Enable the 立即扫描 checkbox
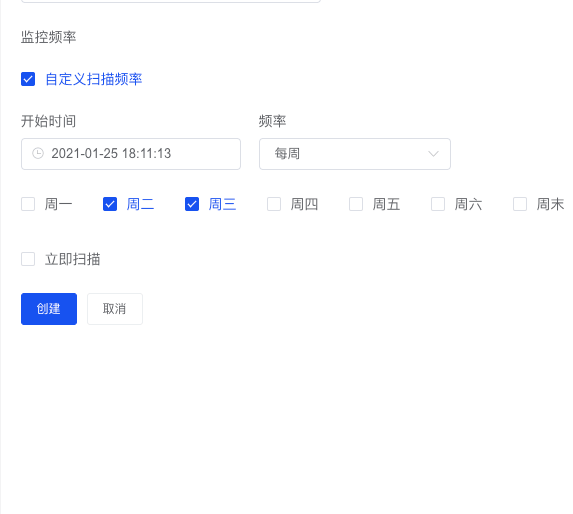 point(28,259)
